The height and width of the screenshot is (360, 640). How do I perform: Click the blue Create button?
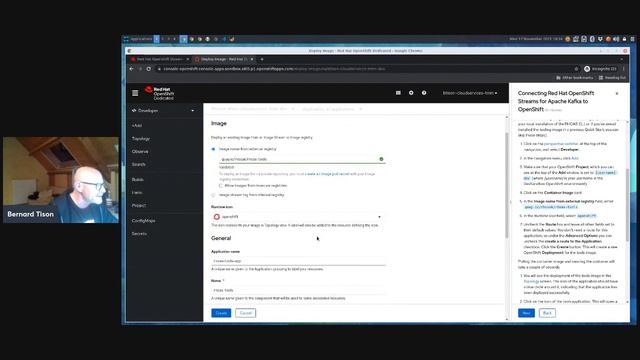coord(221,313)
